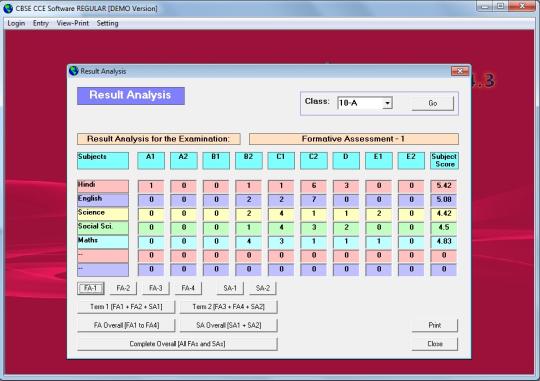The height and width of the screenshot is (381, 540).
Task: Select the SA-1 button
Action: (x=230, y=288)
